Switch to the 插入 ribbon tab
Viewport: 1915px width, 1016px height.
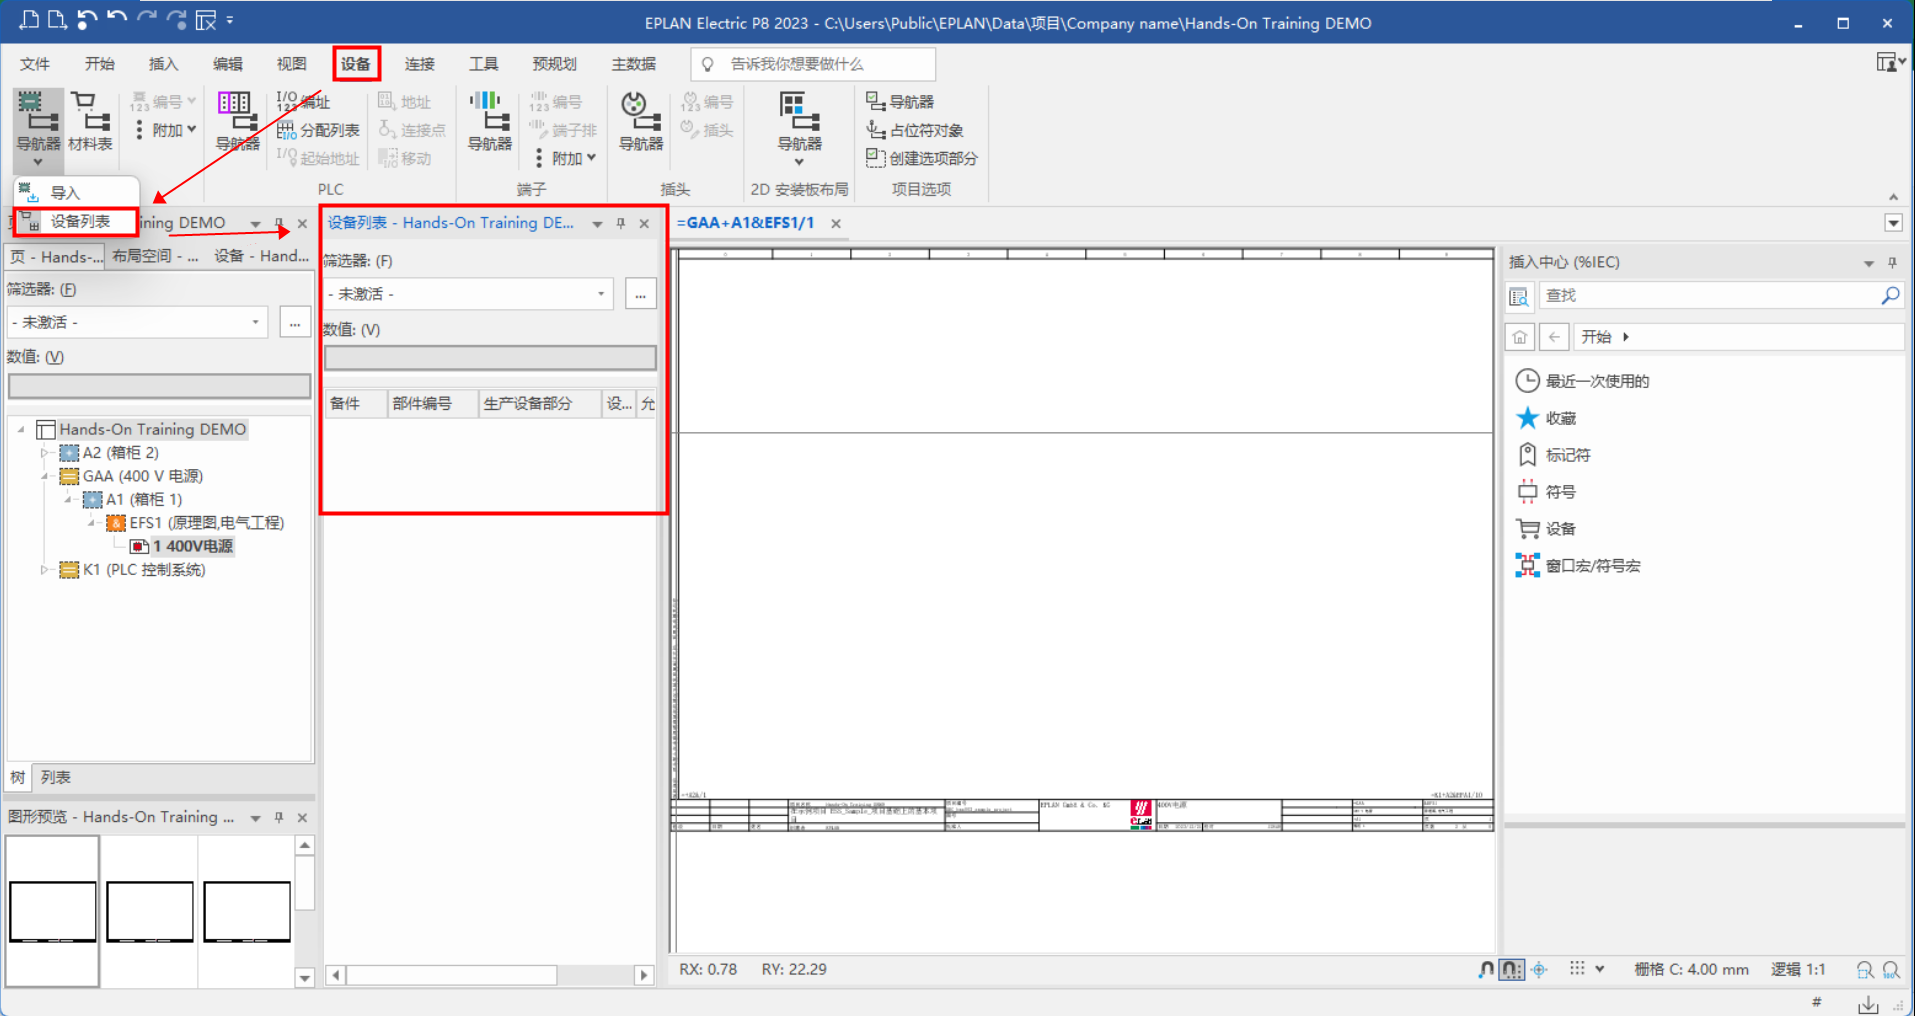163,64
